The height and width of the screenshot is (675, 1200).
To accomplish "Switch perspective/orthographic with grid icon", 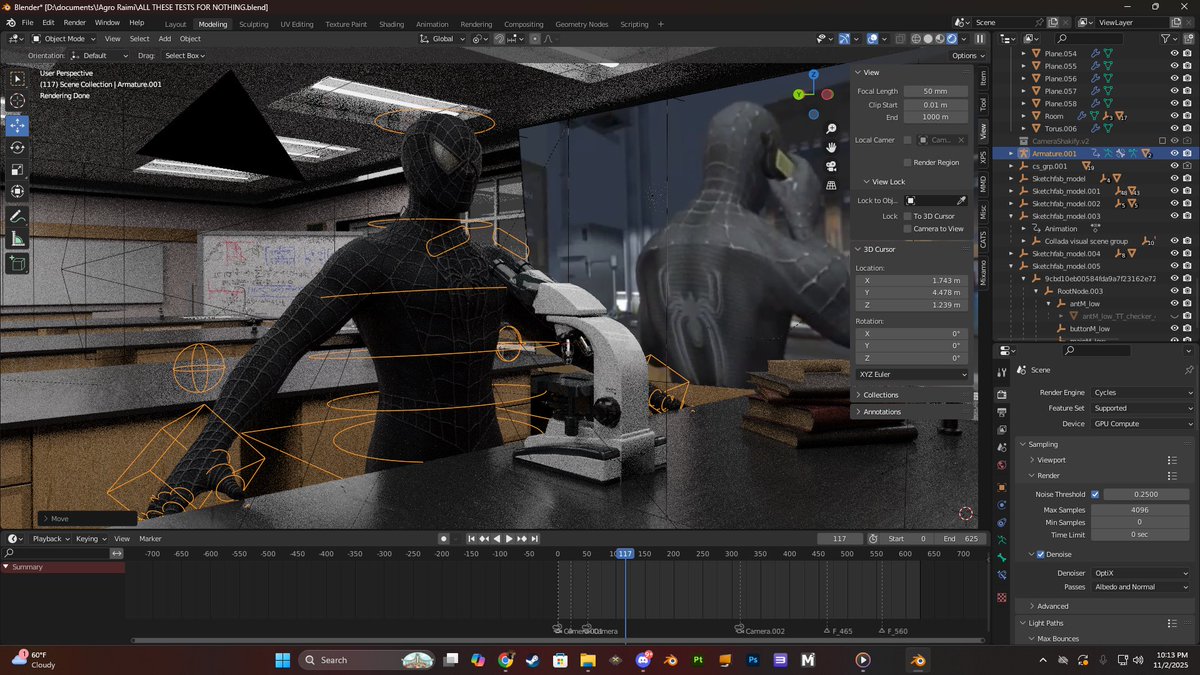I will pos(831,185).
